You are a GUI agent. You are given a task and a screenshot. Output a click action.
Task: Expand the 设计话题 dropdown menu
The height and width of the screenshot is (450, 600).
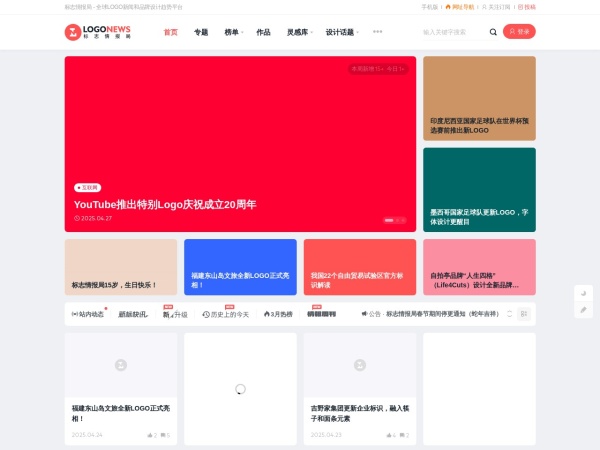tap(342, 32)
